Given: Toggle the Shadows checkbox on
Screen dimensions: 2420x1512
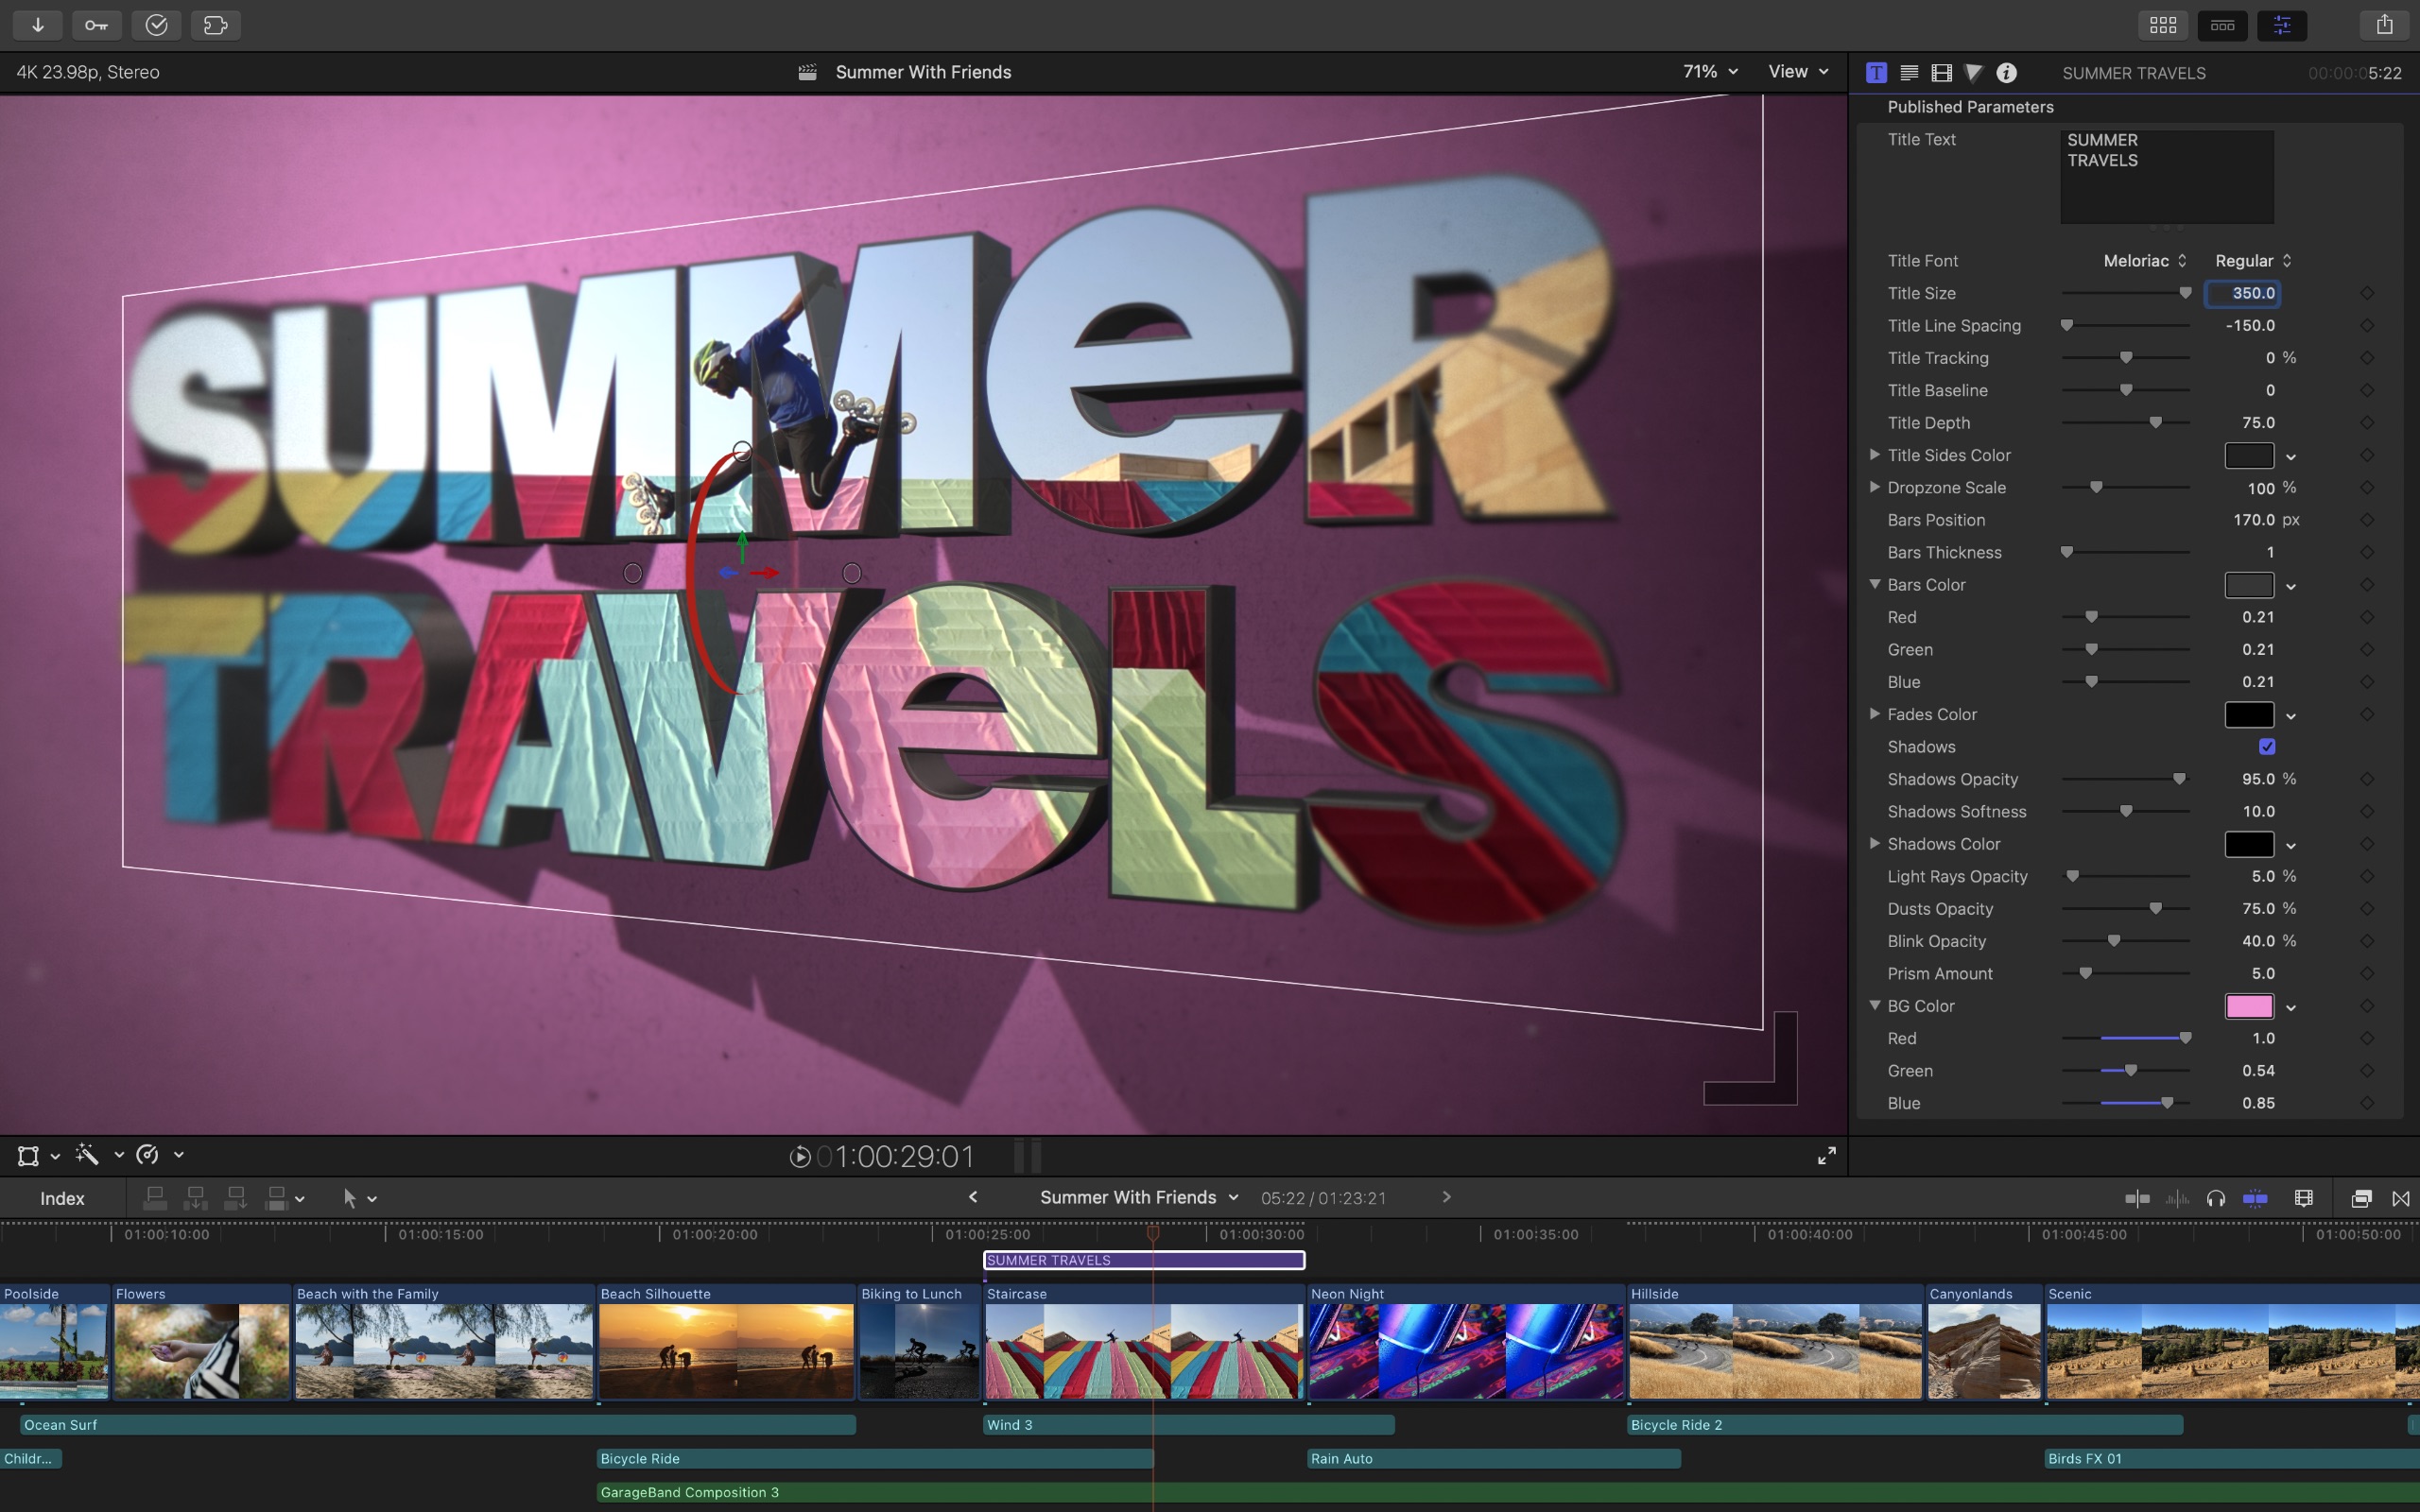Looking at the screenshot, I should pos(2265,747).
